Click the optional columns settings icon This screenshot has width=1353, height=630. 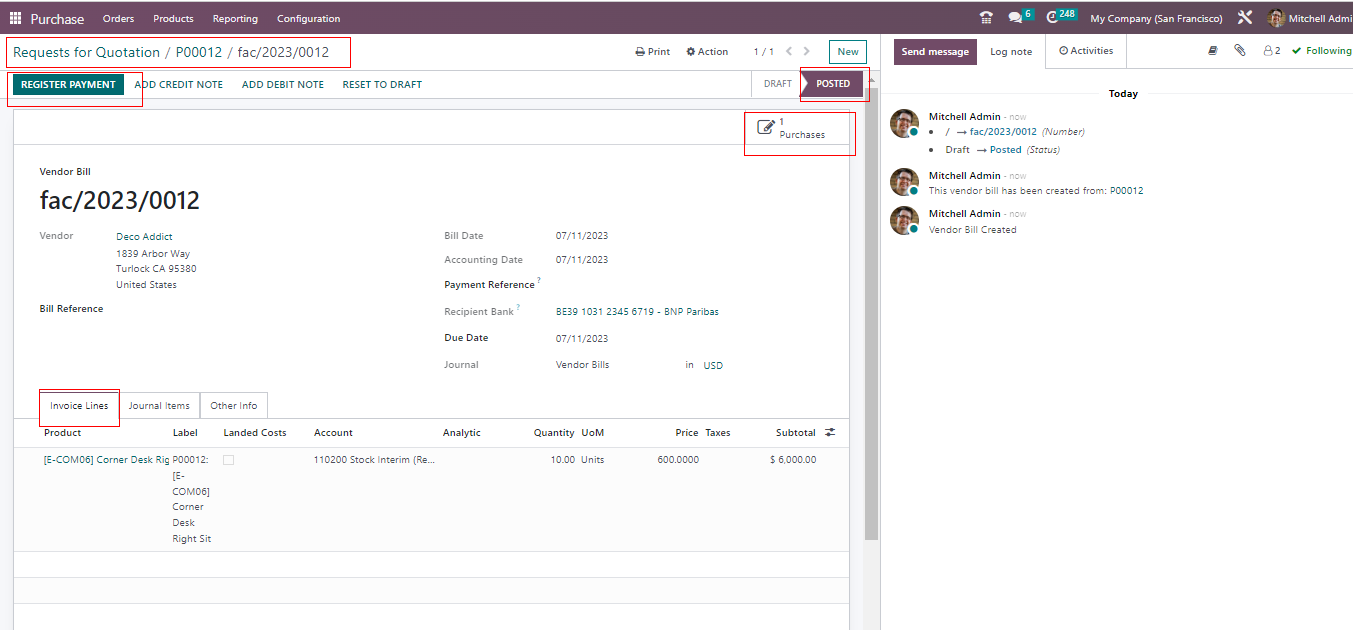pyautogui.click(x=830, y=433)
